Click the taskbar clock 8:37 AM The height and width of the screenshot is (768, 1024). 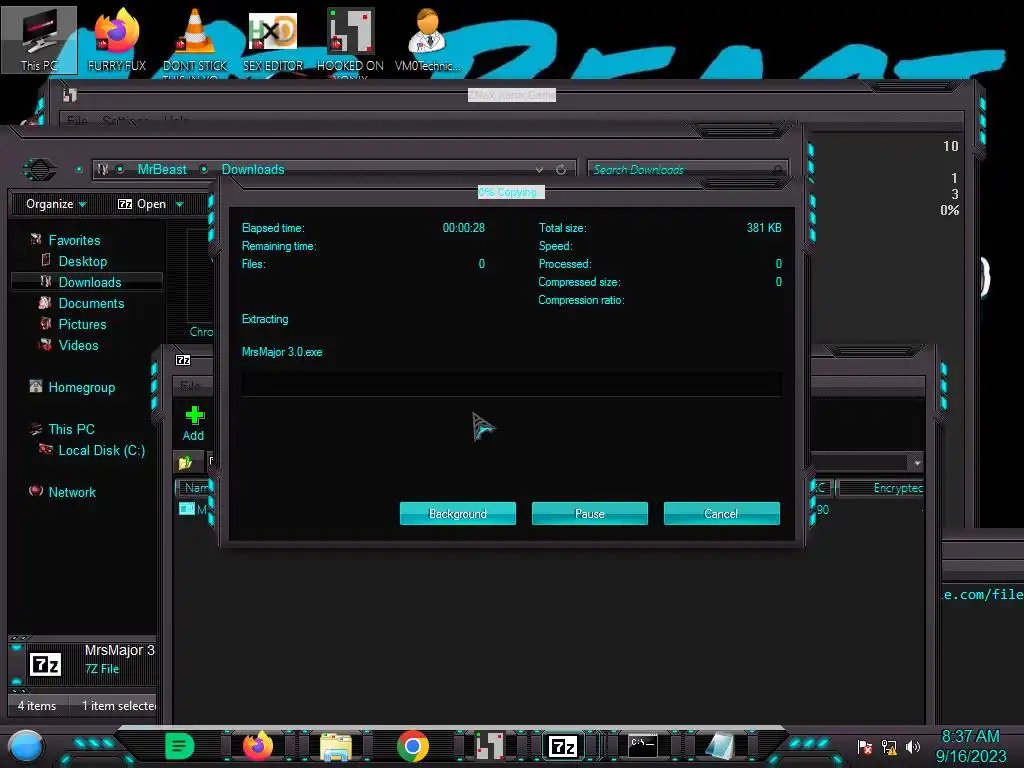[971, 737]
